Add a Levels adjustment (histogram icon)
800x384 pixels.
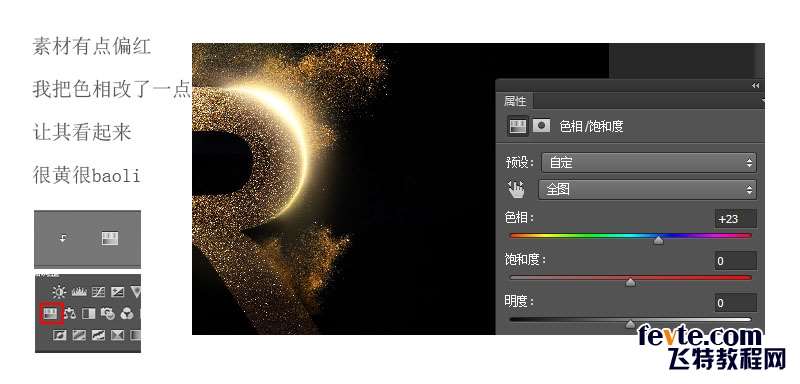[x=79, y=292]
